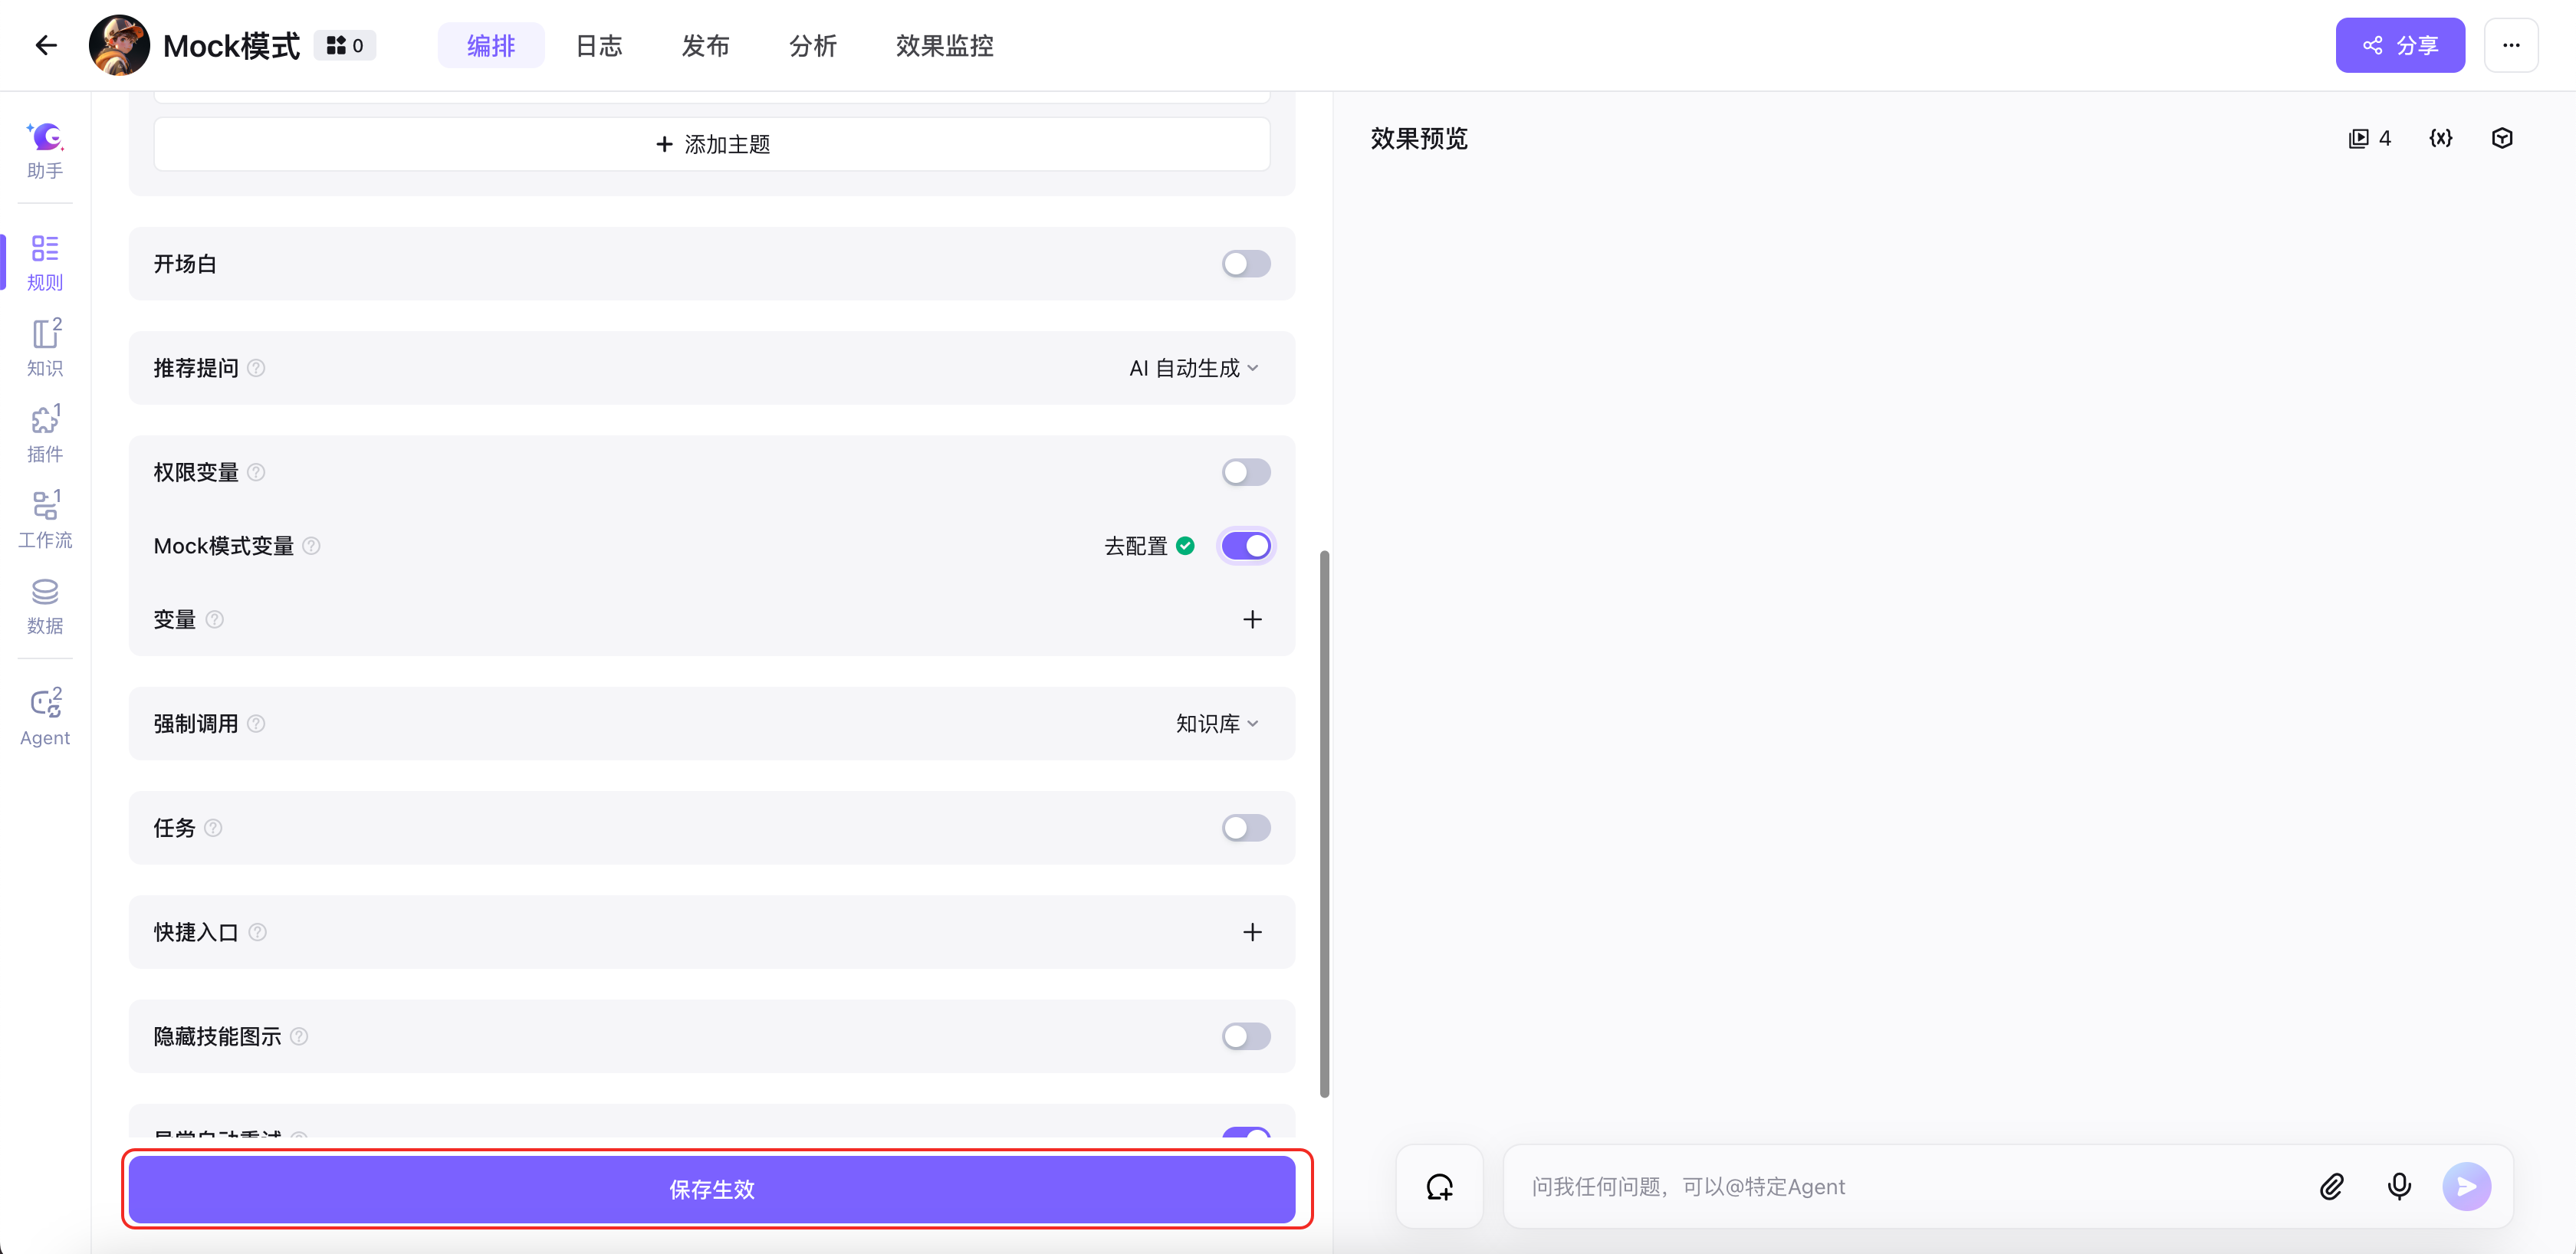Open the 插件 plugin sidebar icon

45,433
